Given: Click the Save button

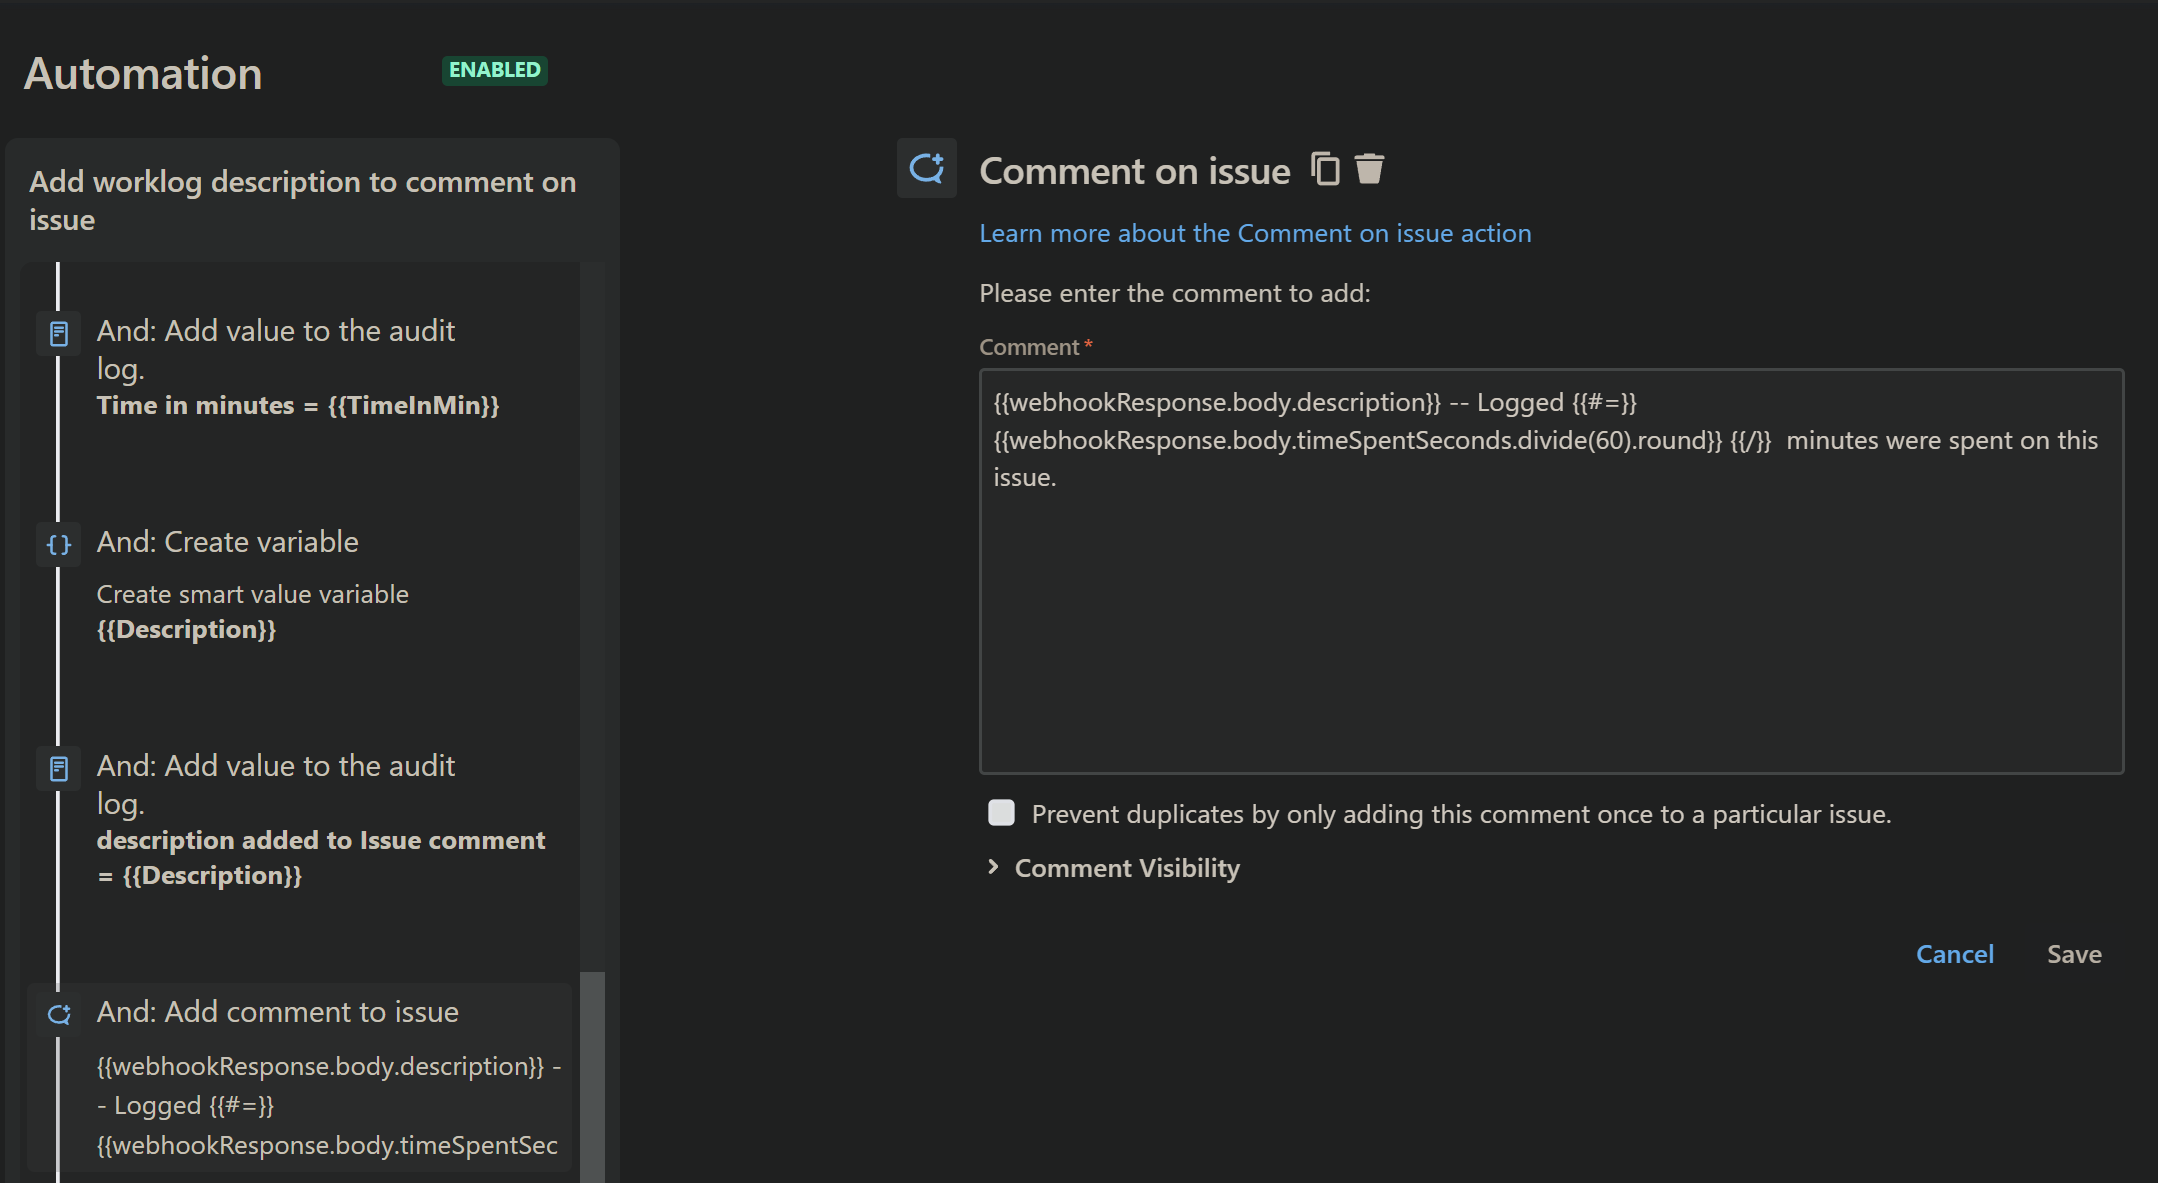Looking at the screenshot, I should coord(2073,954).
